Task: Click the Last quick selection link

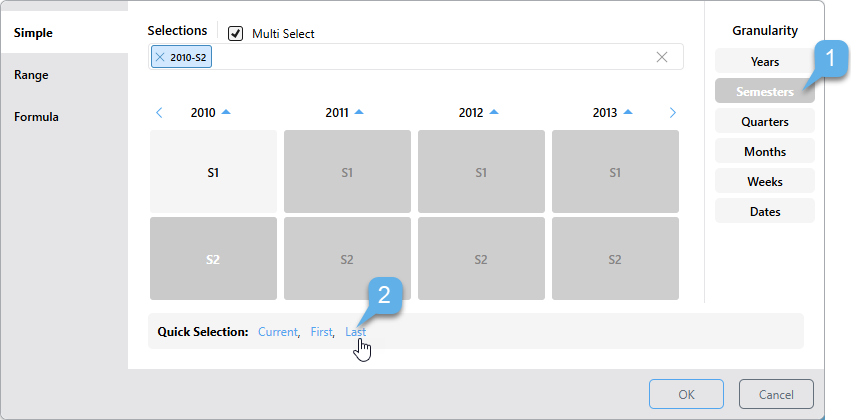Action: 355,331
